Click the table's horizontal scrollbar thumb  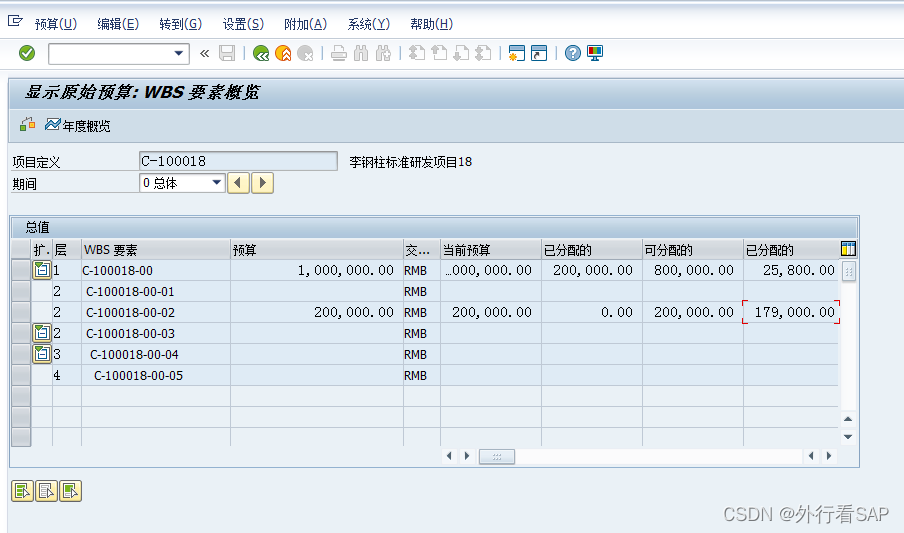(x=496, y=456)
